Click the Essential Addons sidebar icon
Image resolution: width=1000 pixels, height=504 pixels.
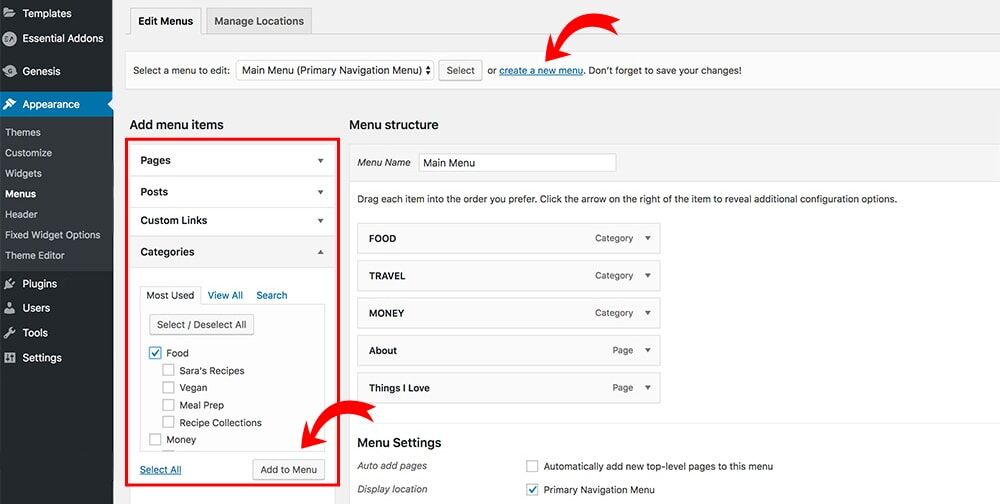click(10, 39)
